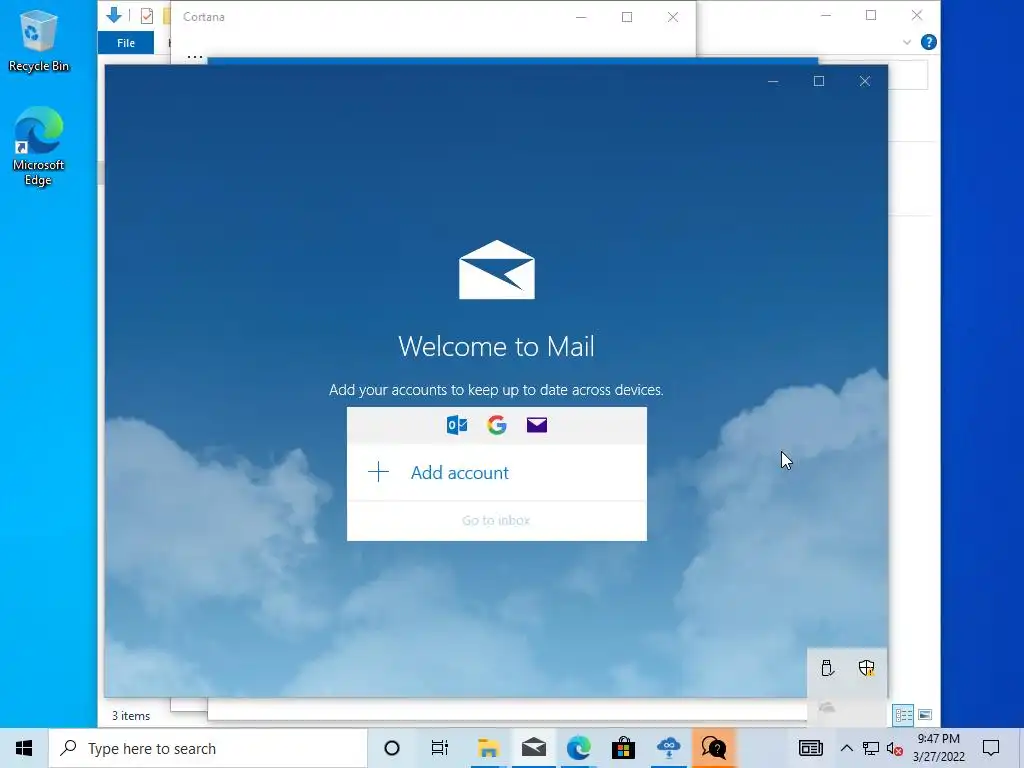Click the checkmark Properties icon in Explorer toolbar
The width and height of the screenshot is (1024, 768).
(147, 16)
